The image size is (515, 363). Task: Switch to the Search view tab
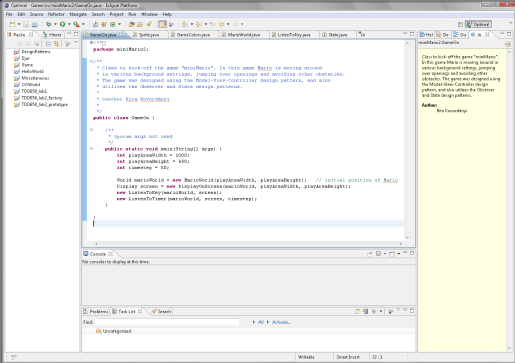pos(161,311)
